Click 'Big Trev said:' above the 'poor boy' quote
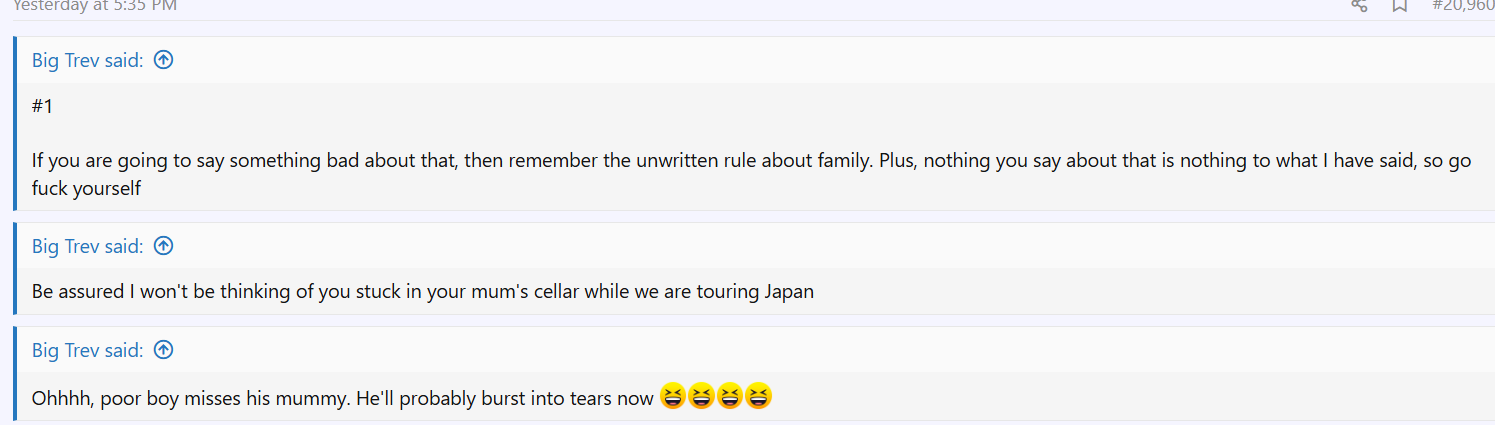This screenshot has width=1495, height=425. [x=88, y=350]
